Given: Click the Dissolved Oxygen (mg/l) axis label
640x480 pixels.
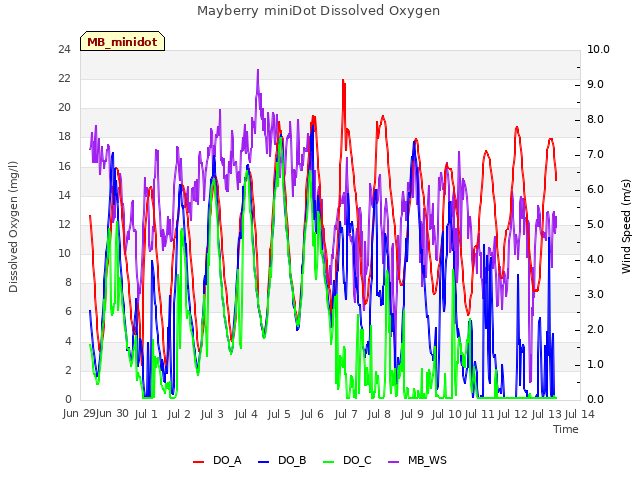Looking at the screenshot, I should (13, 227).
